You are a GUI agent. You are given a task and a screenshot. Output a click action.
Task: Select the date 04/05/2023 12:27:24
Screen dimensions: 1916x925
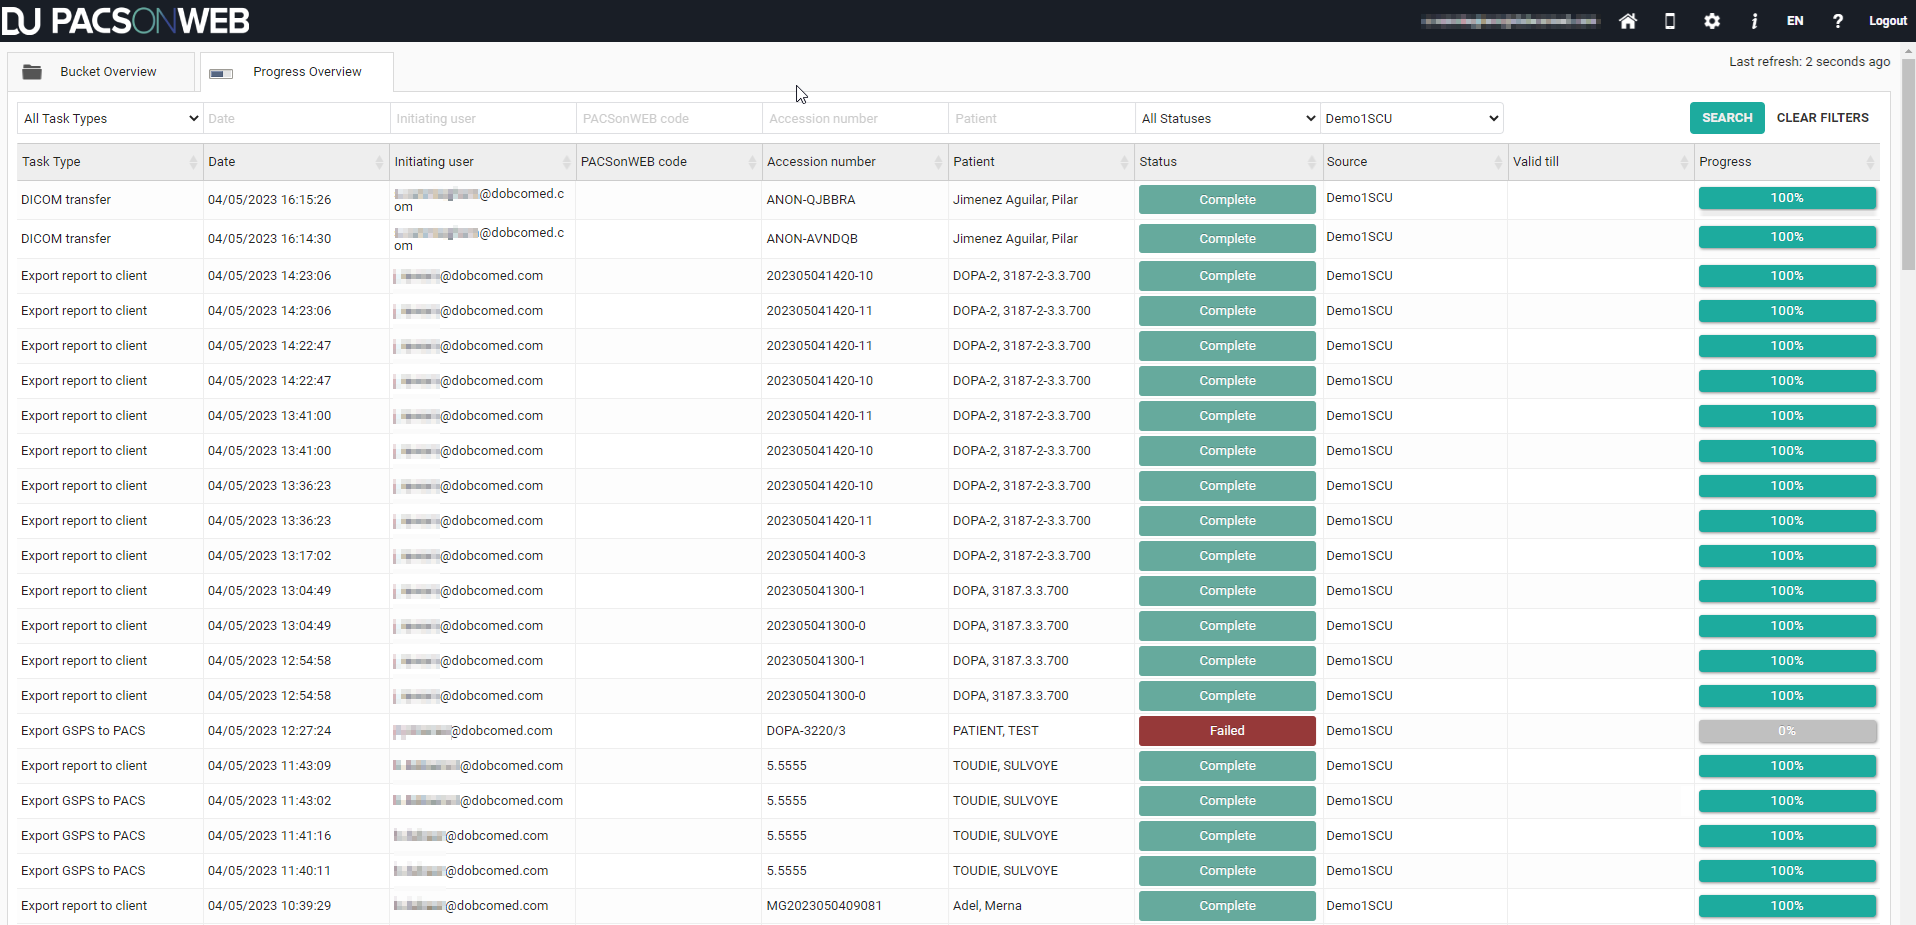[x=270, y=731]
